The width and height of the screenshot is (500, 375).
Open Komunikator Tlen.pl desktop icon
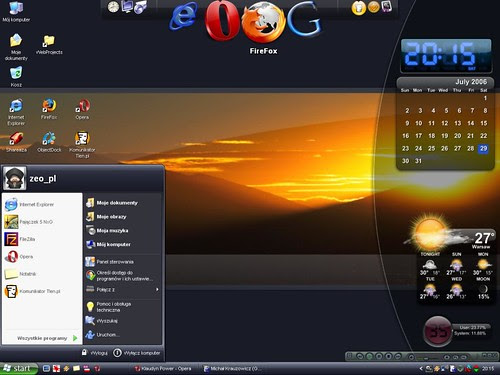pos(82,145)
